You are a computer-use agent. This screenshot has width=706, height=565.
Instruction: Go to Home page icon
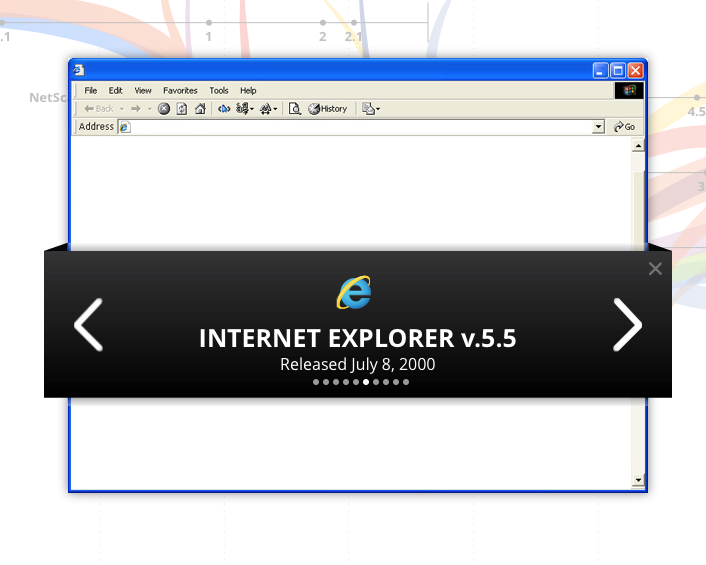coord(200,109)
